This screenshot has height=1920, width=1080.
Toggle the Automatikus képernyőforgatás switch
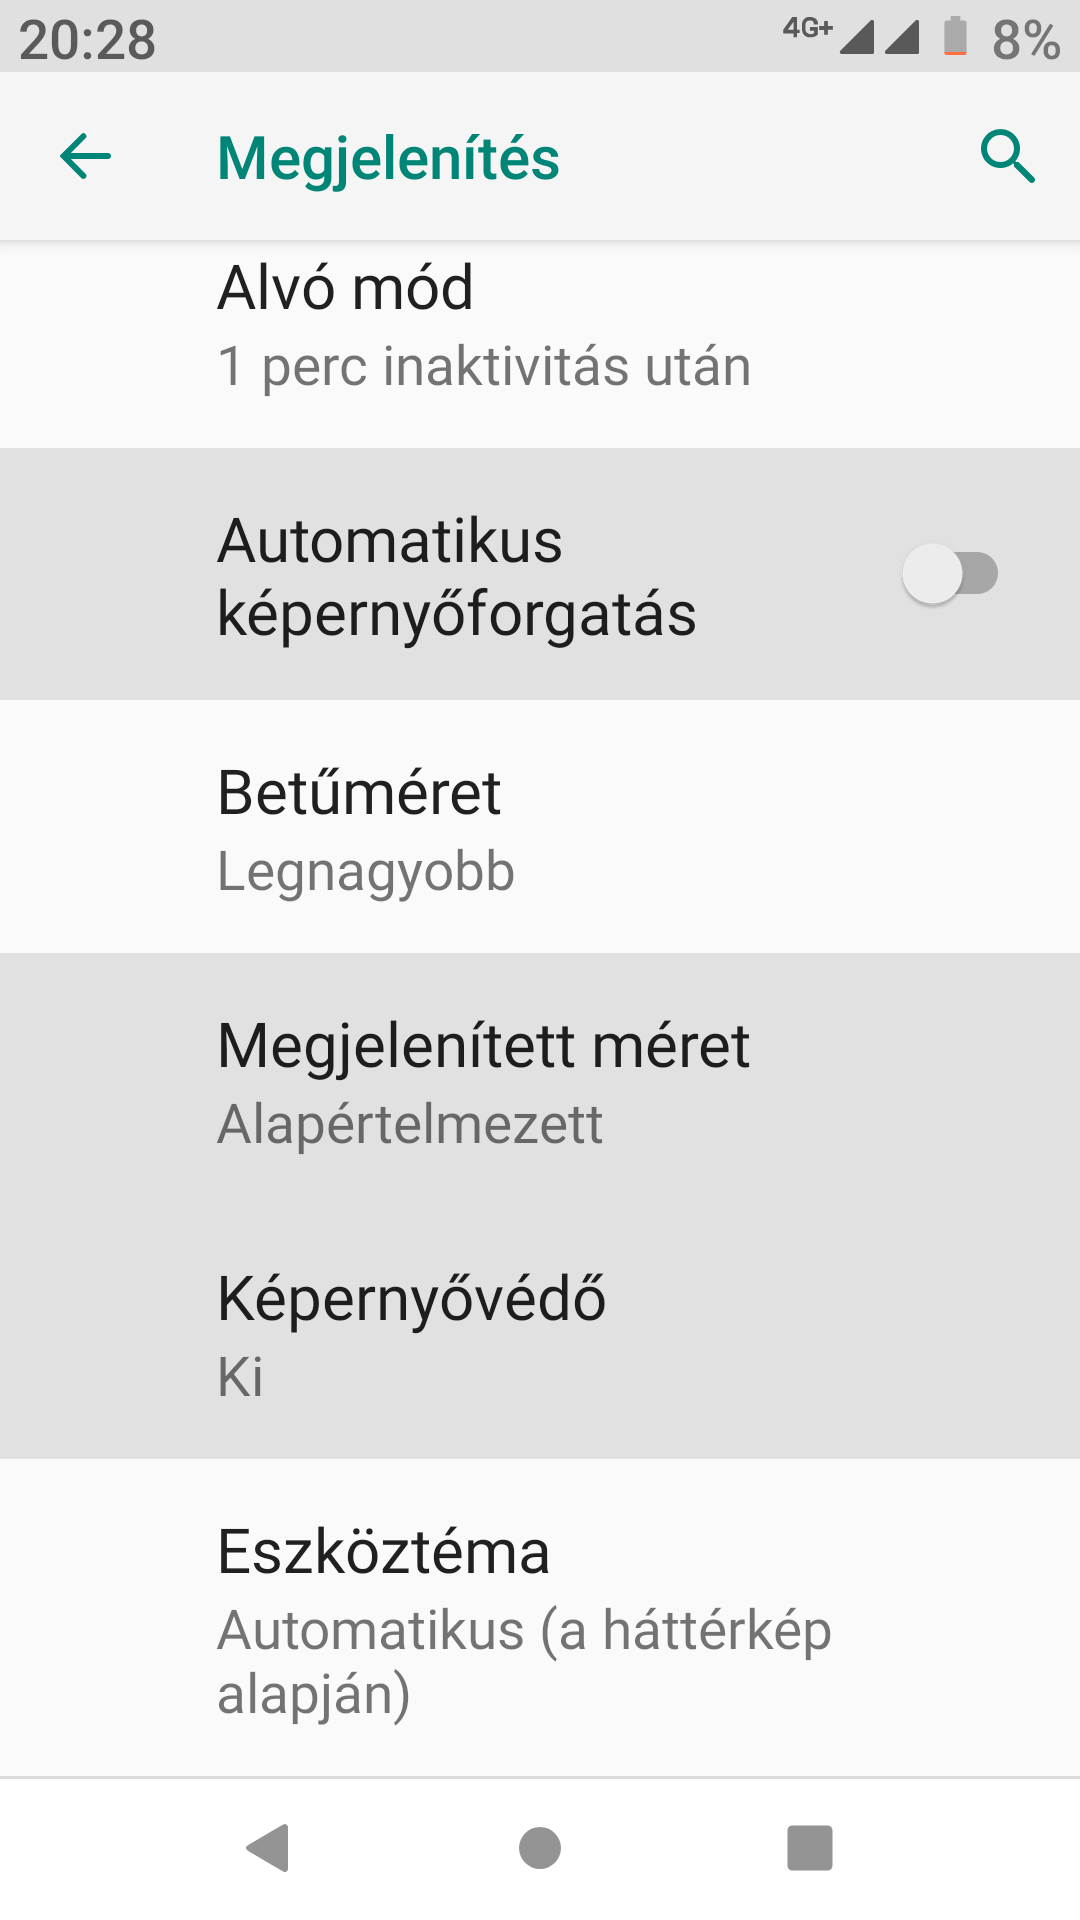[x=950, y=574]
